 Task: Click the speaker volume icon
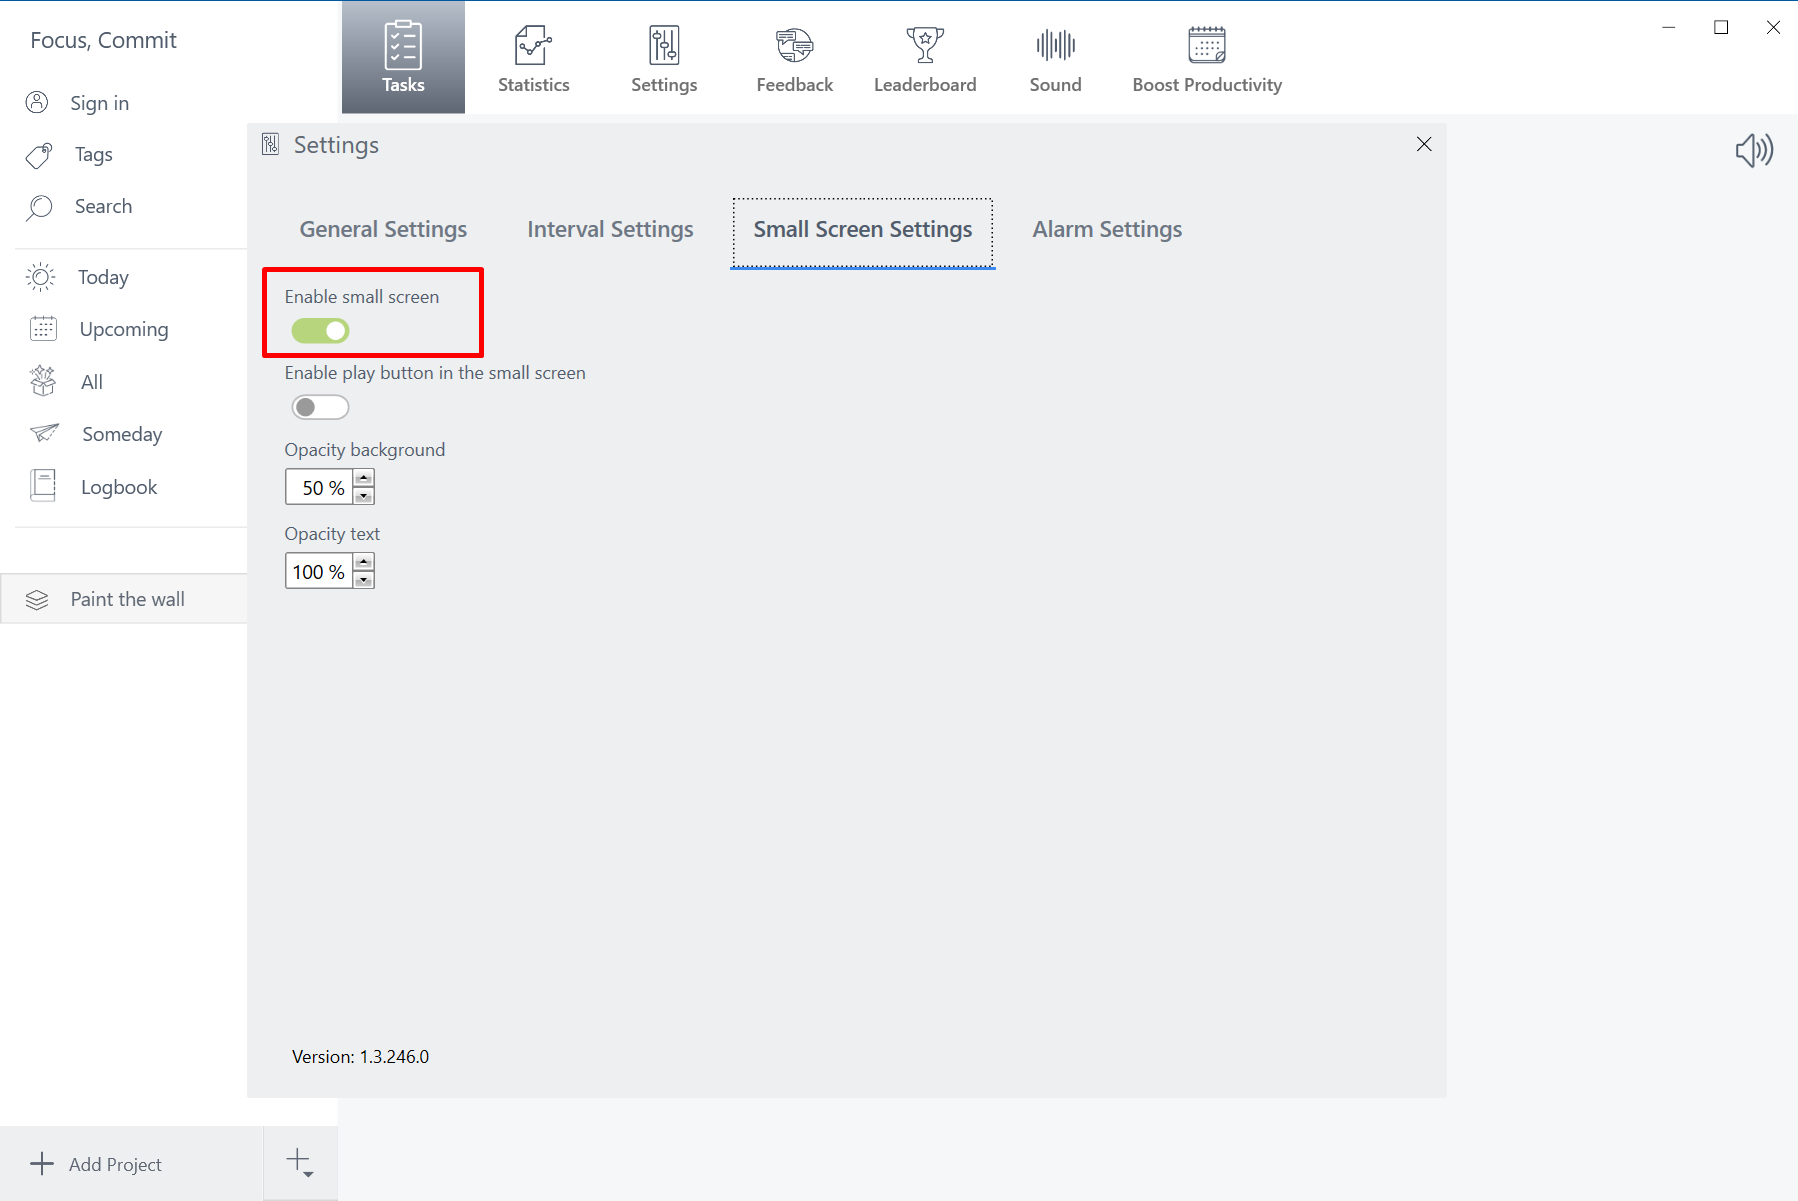[1754, 151]
